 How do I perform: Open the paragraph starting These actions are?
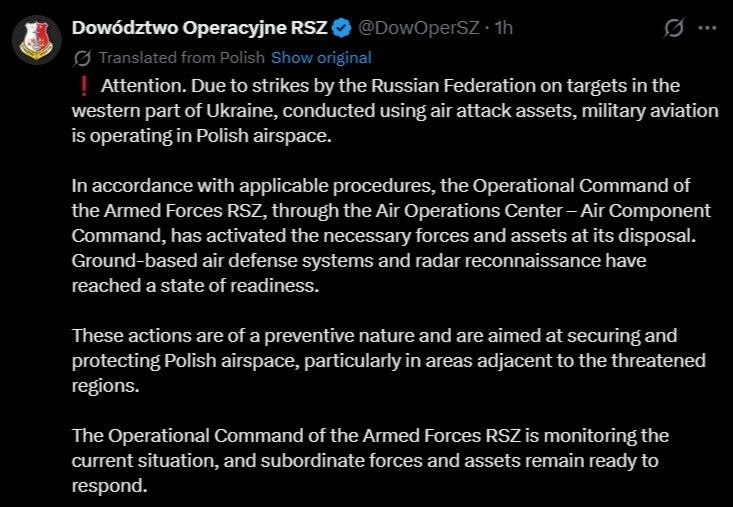(x=388, y=361)
